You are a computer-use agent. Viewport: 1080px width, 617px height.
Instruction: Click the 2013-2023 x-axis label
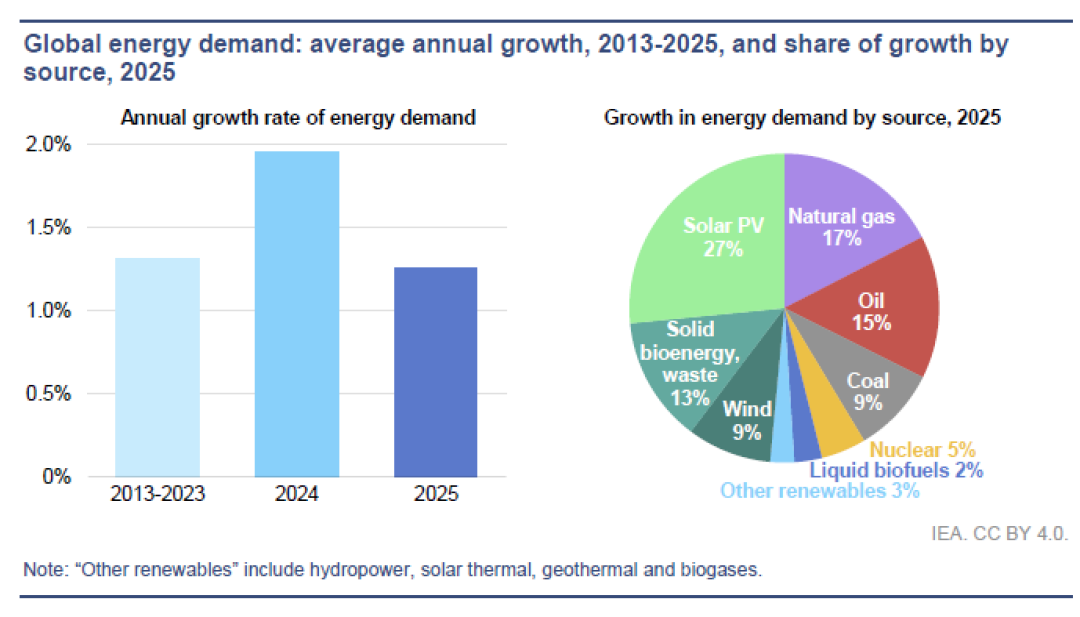click(158, 494)
